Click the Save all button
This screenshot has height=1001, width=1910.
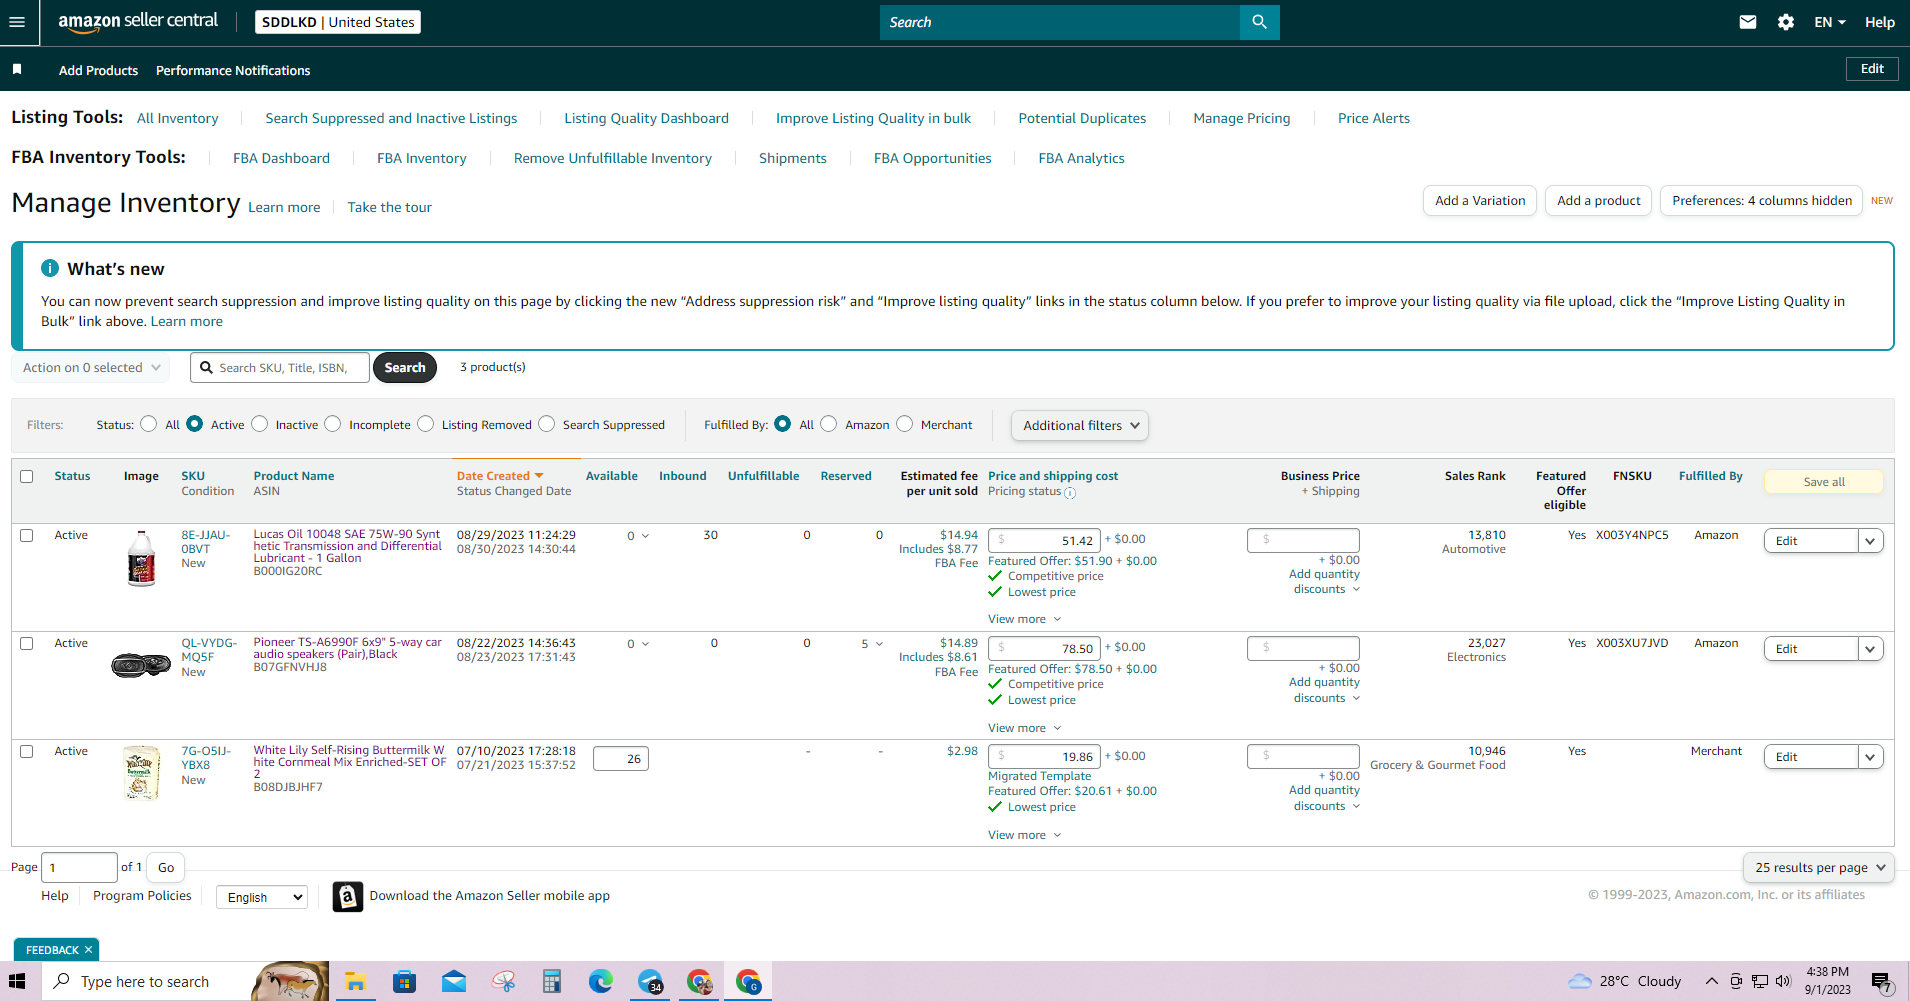pos(1824,482)
